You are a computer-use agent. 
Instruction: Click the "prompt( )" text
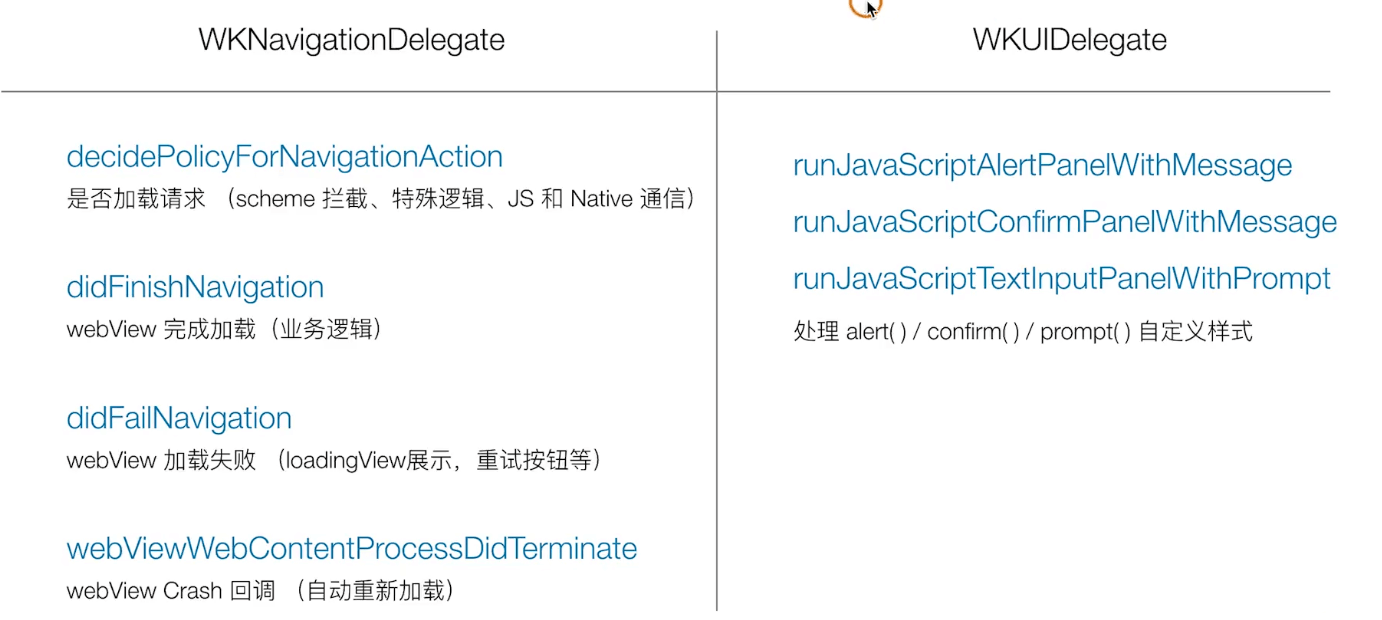click(x=1085, y=332)
